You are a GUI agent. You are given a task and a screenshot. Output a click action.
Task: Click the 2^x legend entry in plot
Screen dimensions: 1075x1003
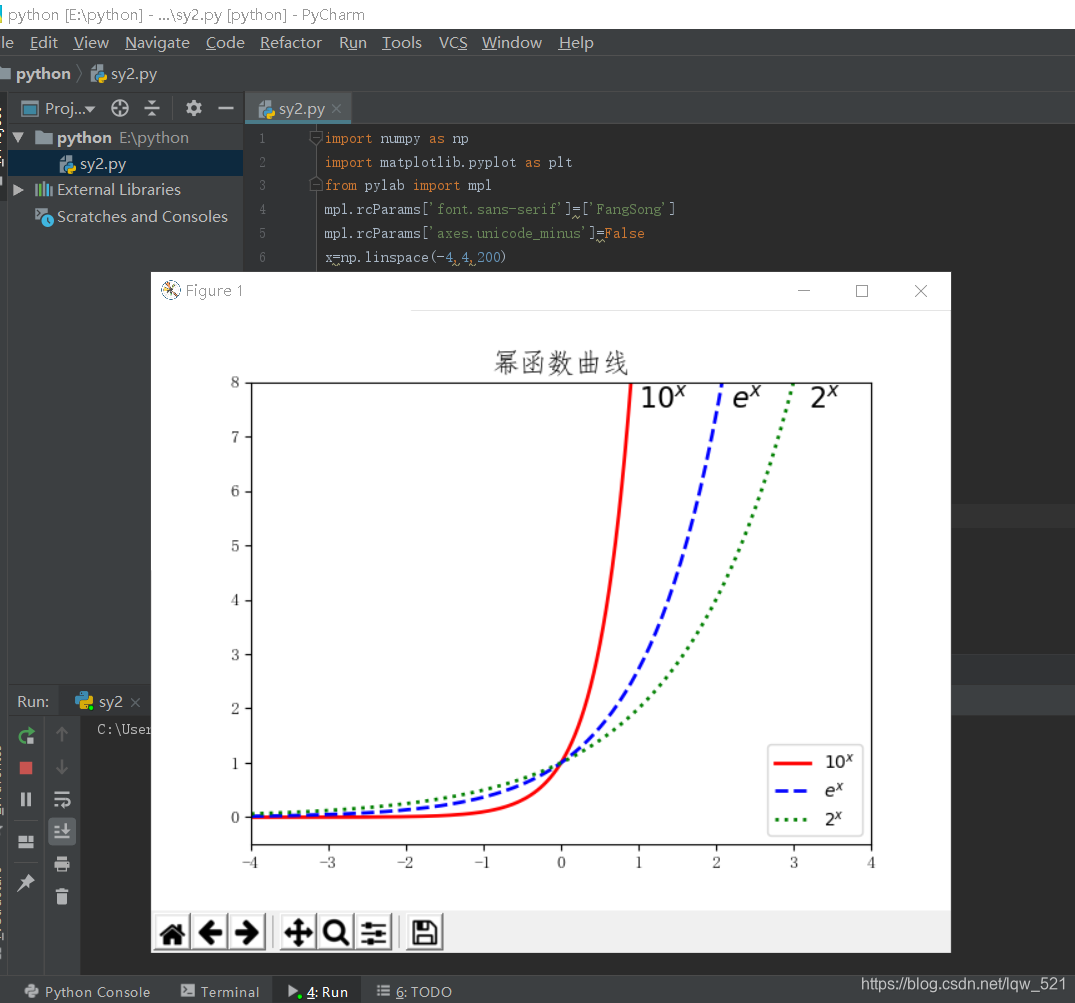(808, 819)
